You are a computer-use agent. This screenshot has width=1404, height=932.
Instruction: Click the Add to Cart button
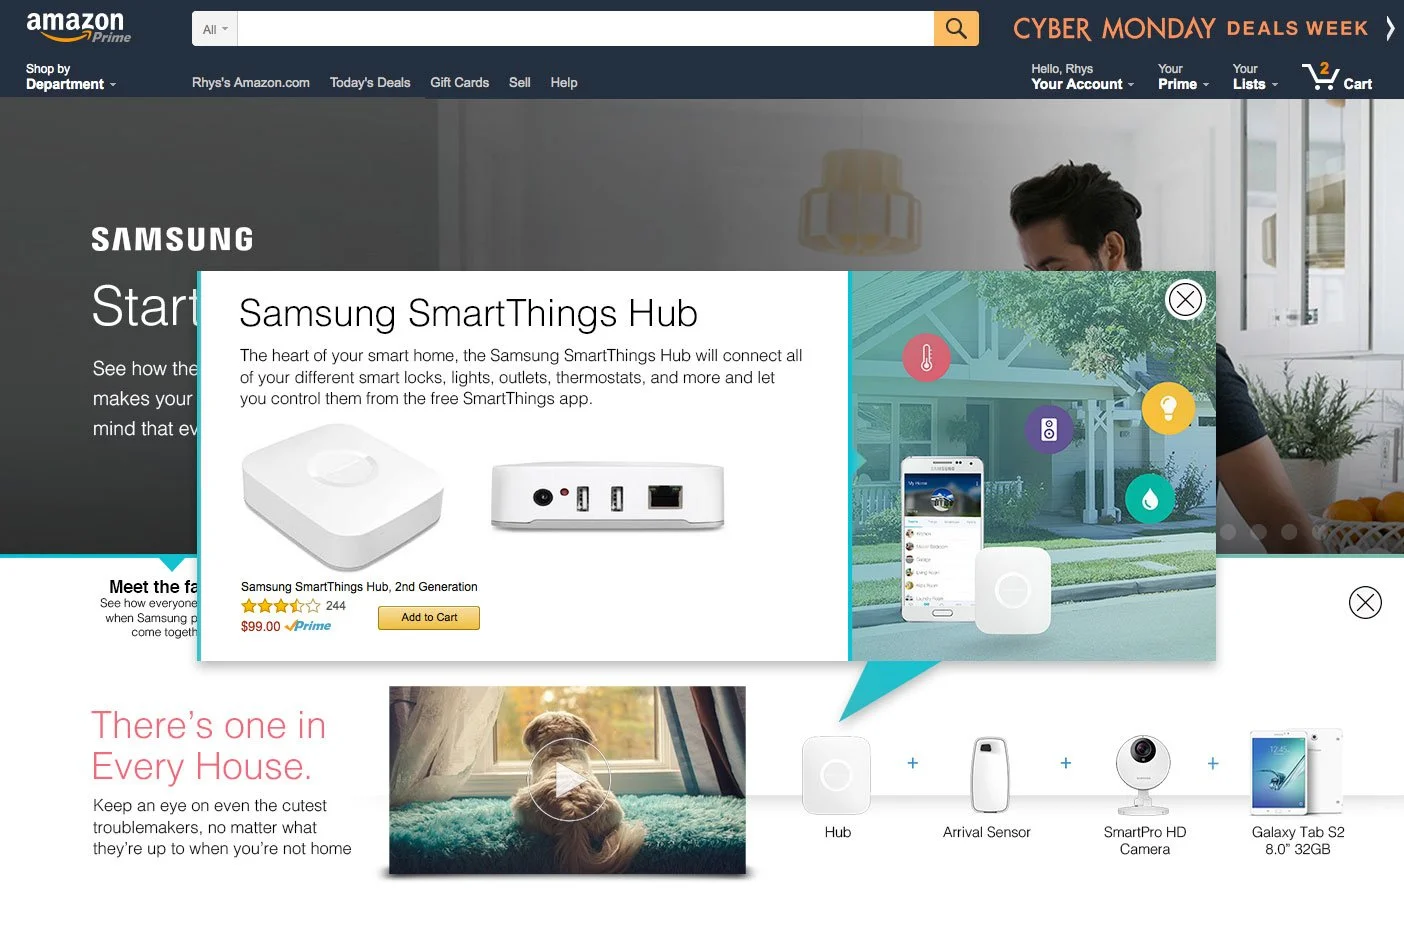coord(429,618)
